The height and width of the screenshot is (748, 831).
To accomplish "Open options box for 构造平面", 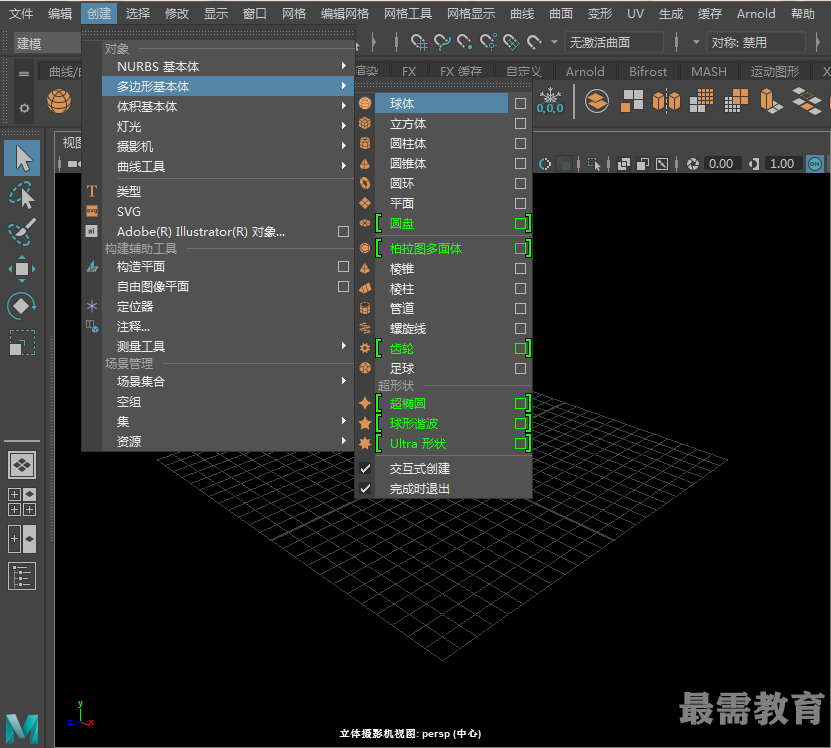I will (343, 266).
